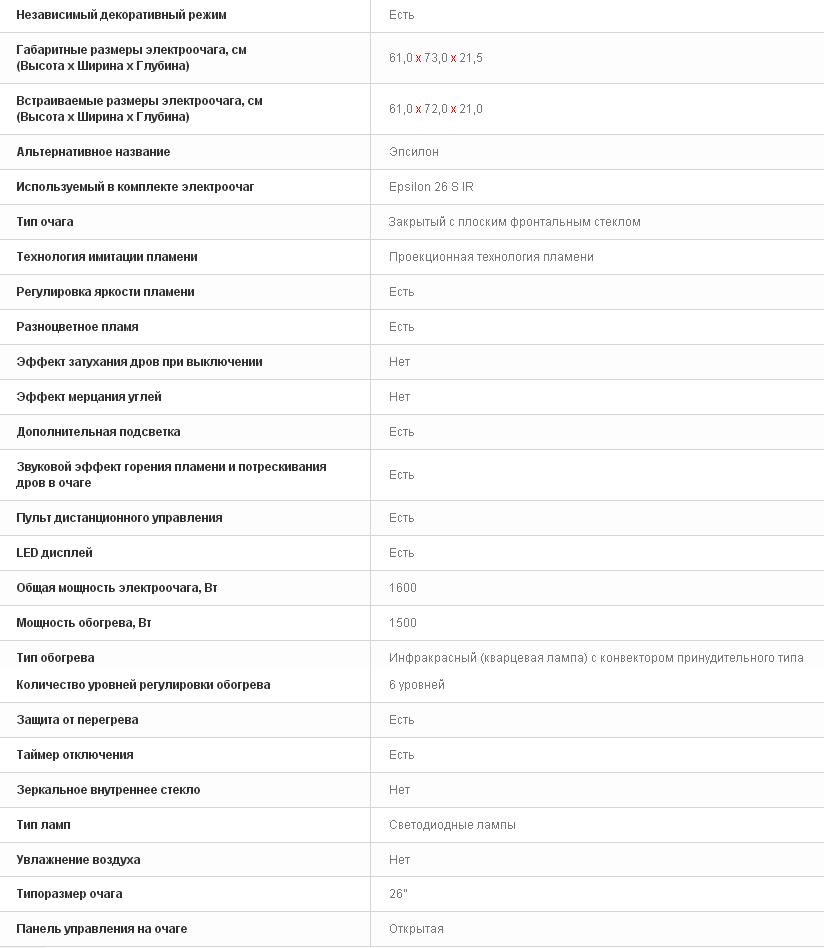The image size is (824, 948).
Task: Click 'Пульт дистанционного управления' label
Action: 119,518
